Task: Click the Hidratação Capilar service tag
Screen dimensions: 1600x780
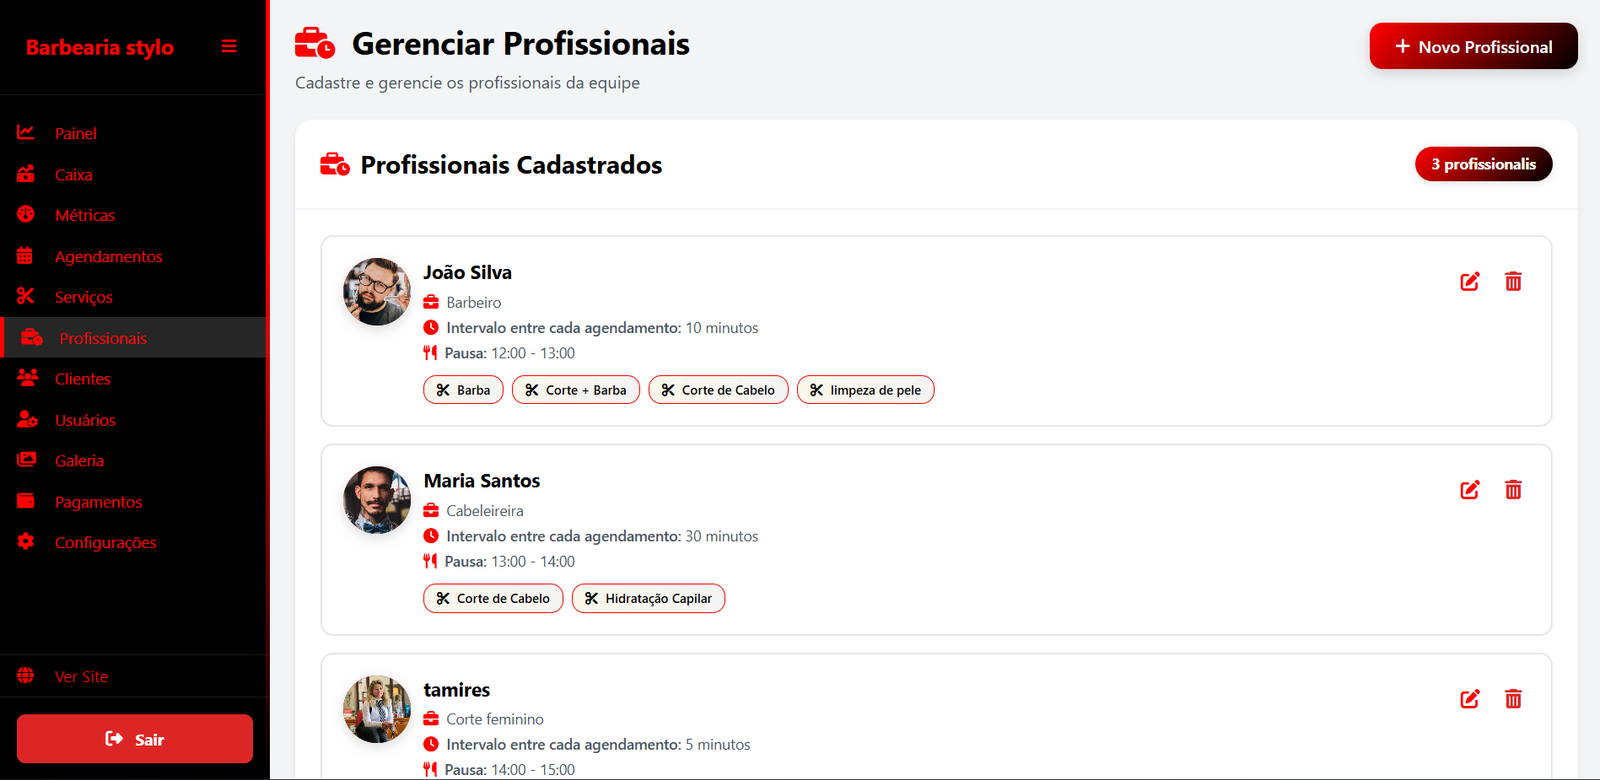Action: tap(648, 599)
